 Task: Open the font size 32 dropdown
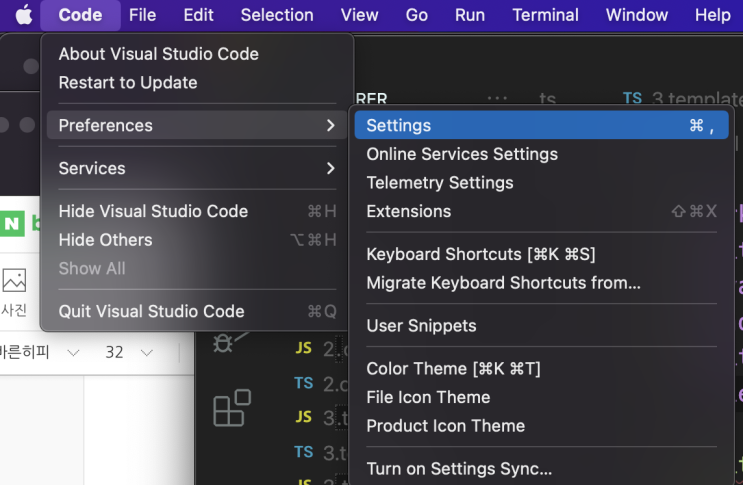pyautogui.click(x=129, y=352)
